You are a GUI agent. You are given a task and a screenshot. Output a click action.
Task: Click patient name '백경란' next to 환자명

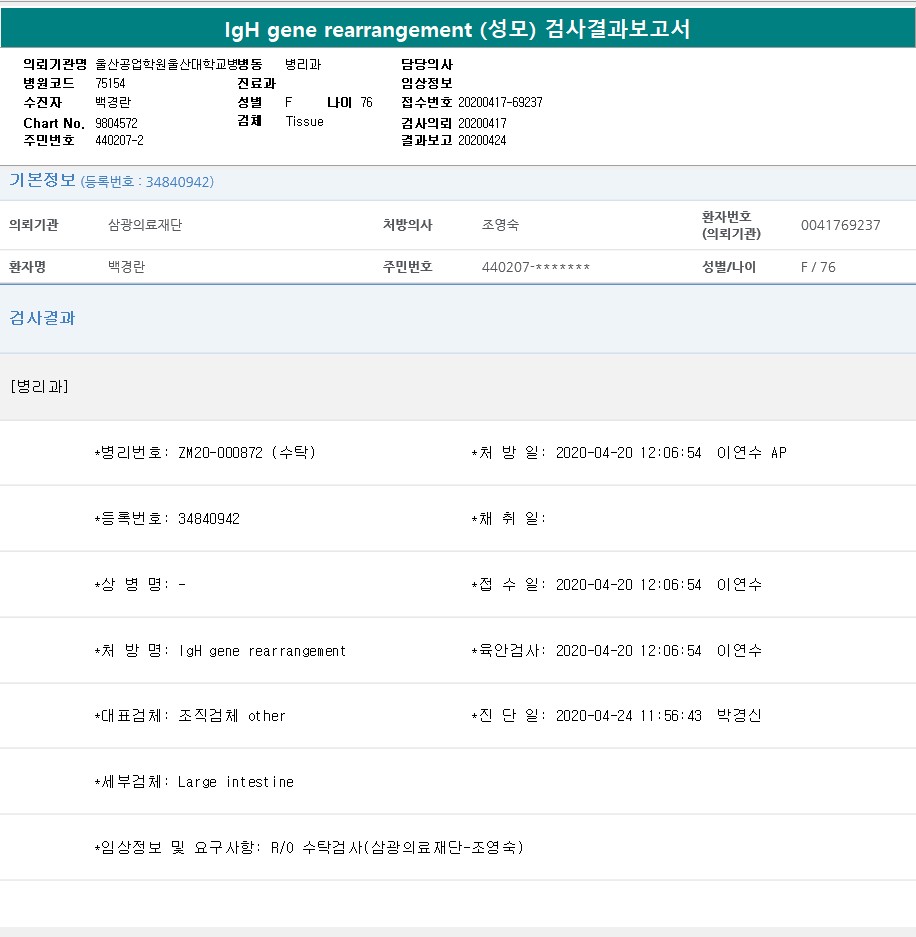(x=126, y=267)
